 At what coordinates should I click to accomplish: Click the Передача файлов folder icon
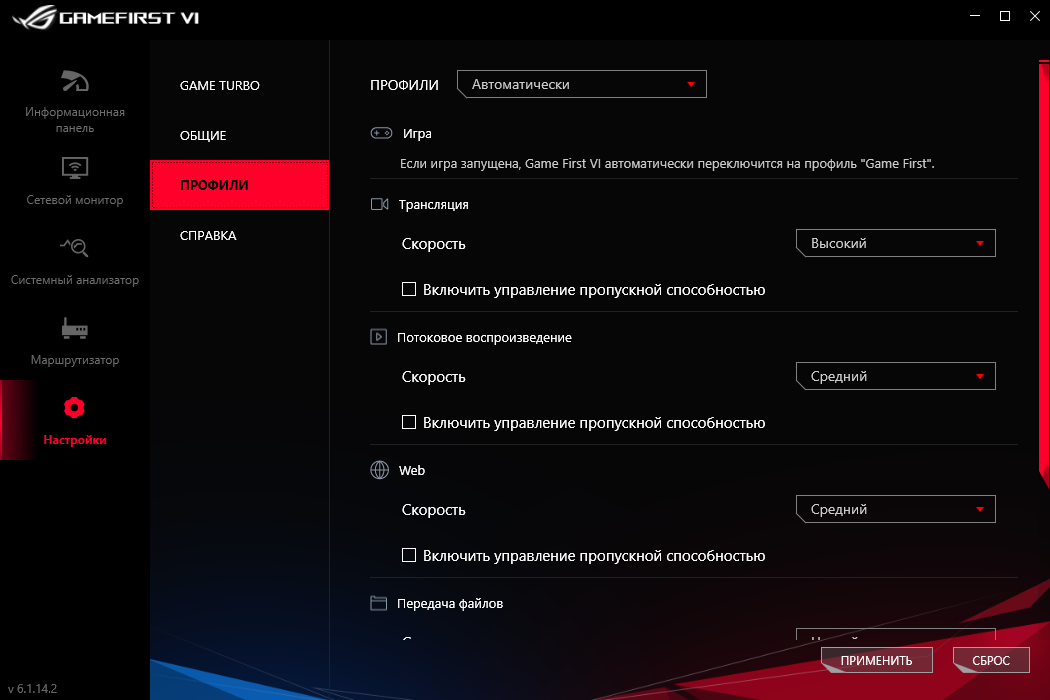pyautogui.click(x=378, y=603)
